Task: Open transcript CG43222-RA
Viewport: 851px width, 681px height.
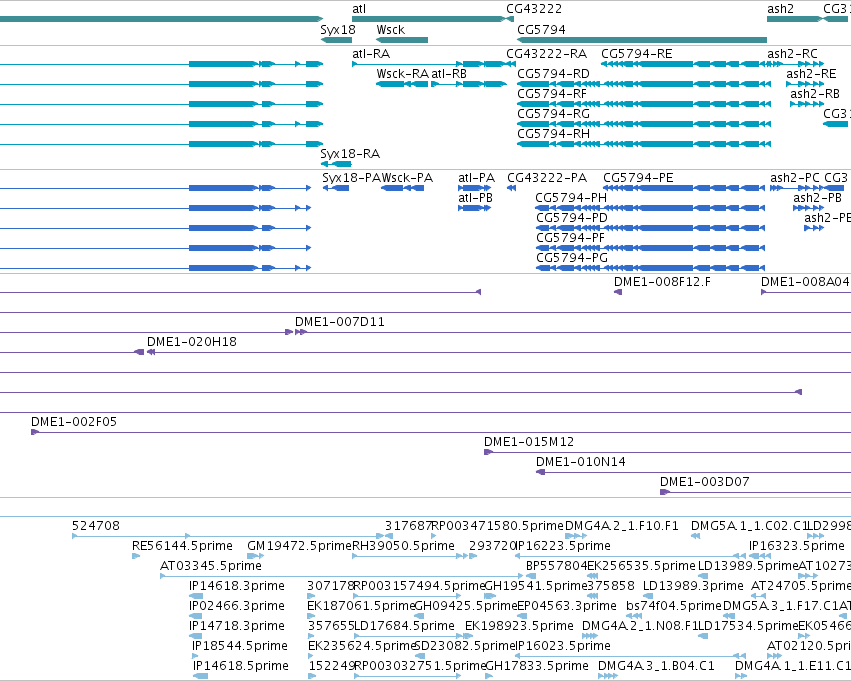Action: click(x=547, y=54)
